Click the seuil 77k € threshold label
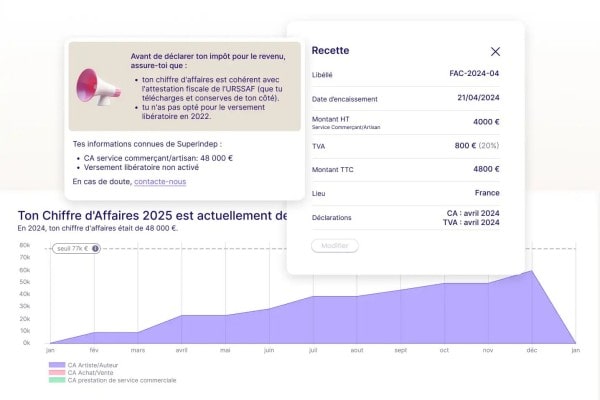 tap(71, 248)
